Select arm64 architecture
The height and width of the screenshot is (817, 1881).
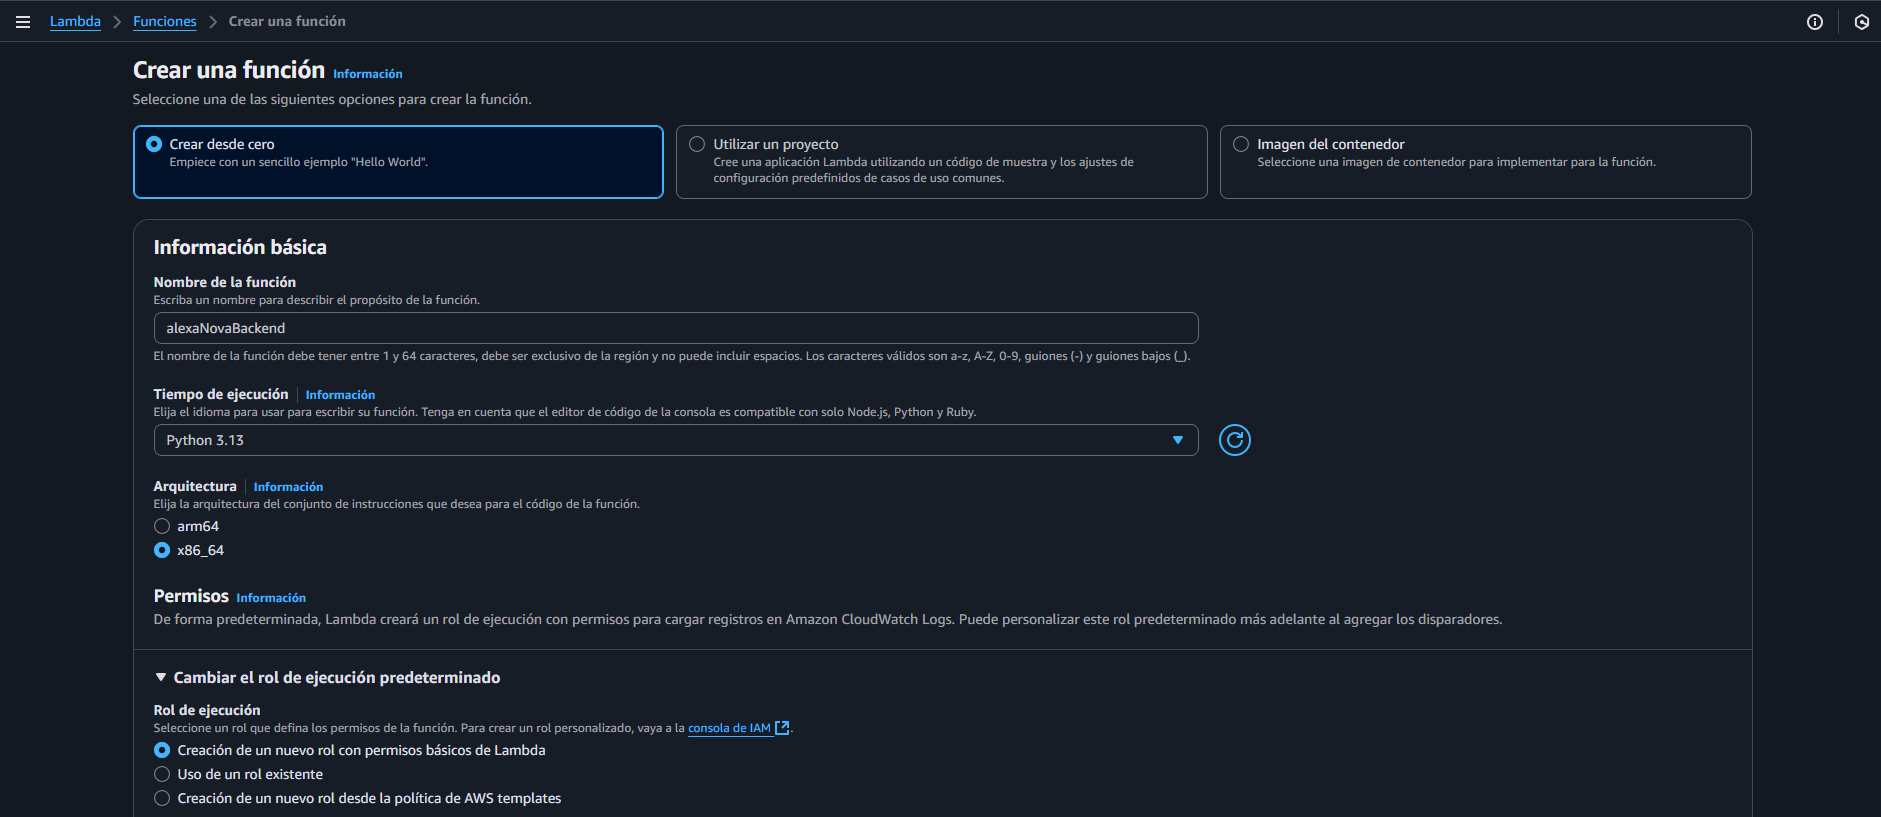[x=162, y=526]
